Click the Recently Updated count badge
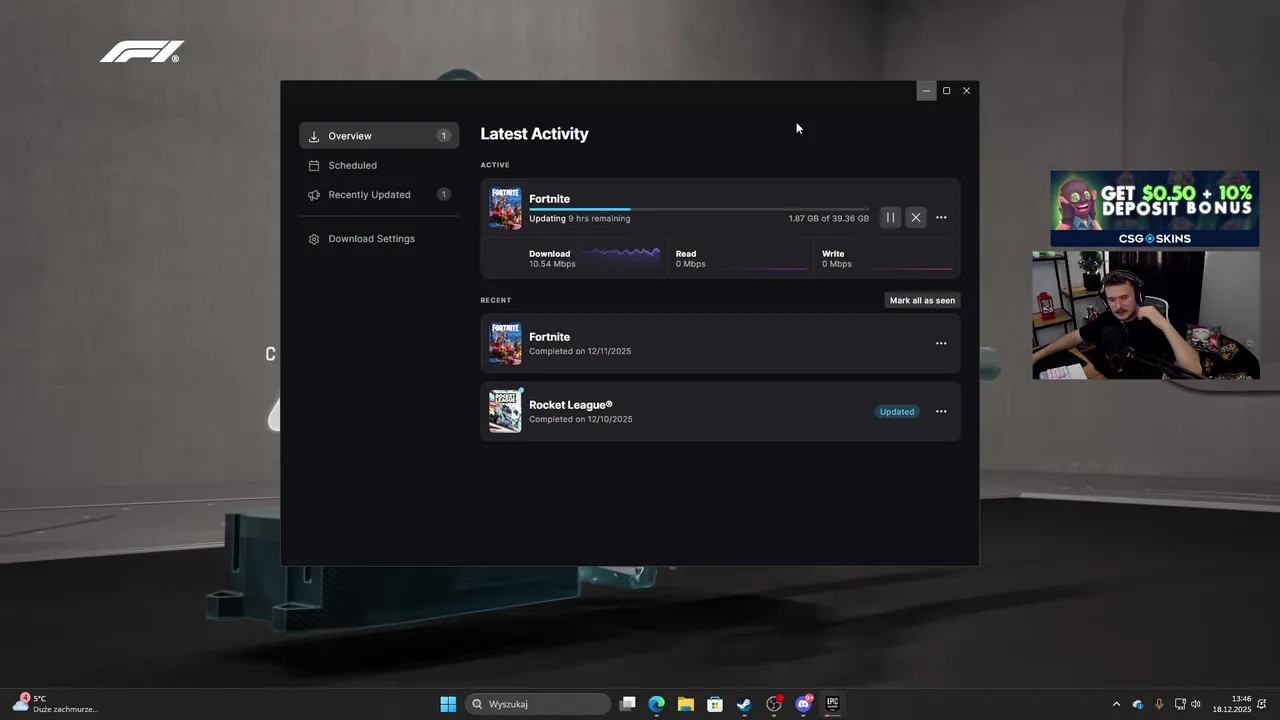This screenshot has height=720, width=1280. (x=443, y=195)
